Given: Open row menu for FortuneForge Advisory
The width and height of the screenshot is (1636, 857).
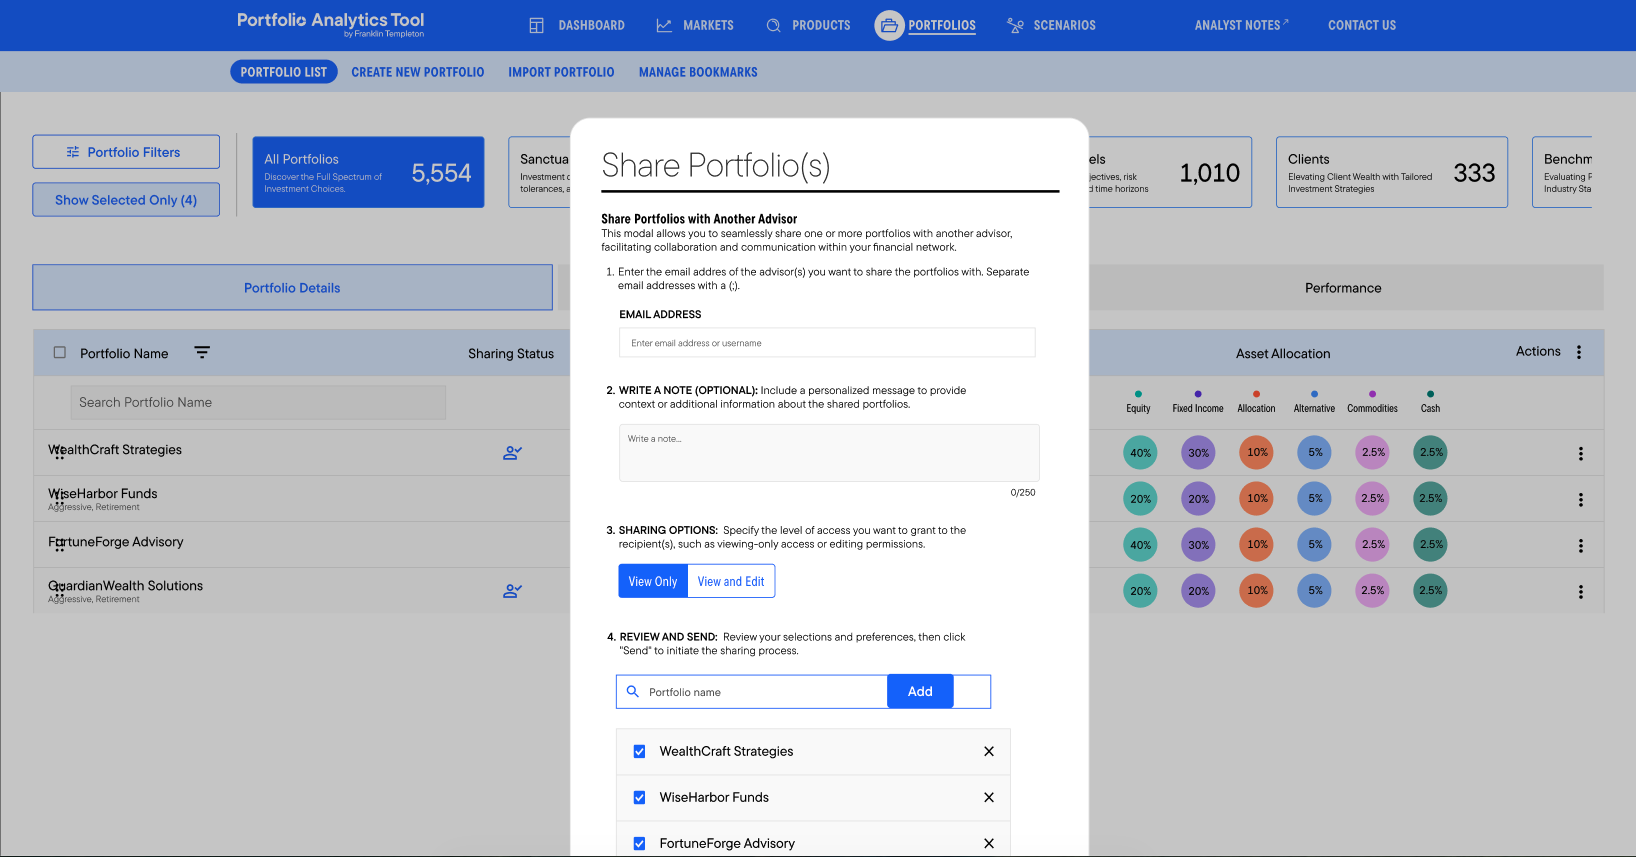Looking at the screenshot, I should click(1581, 545).
